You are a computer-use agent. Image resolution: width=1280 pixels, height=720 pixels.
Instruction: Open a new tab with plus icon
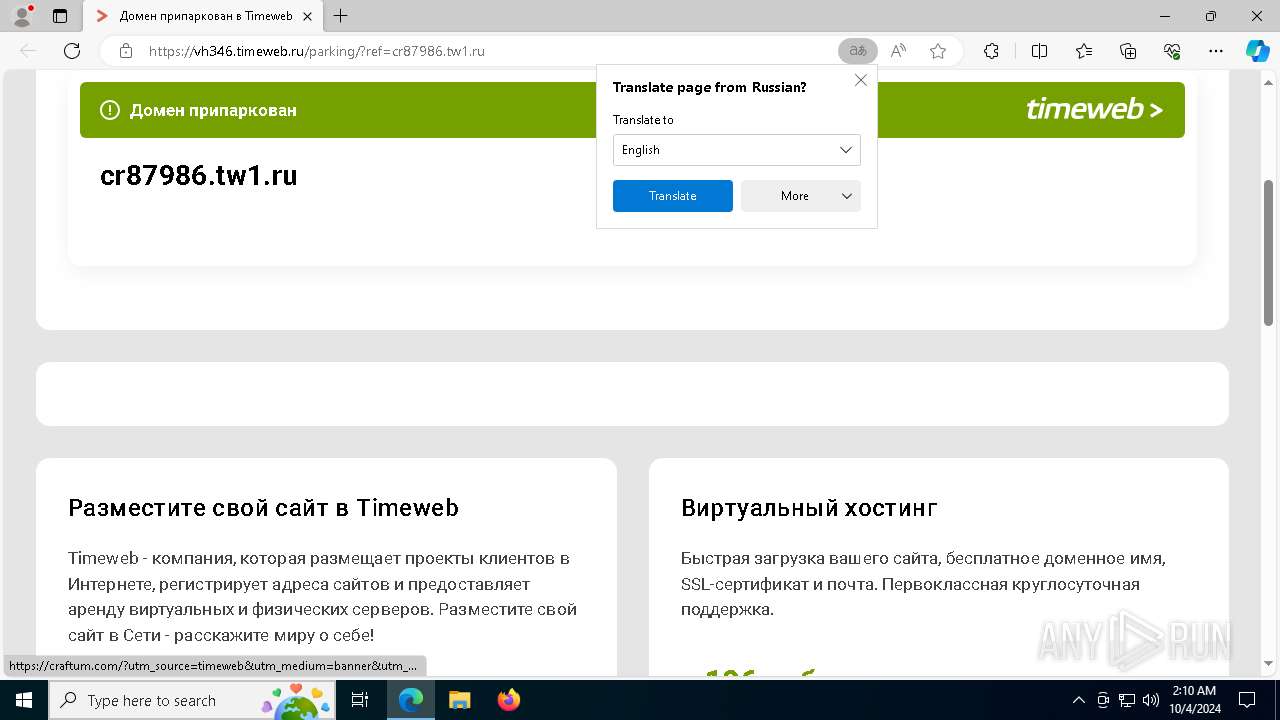(341, 16)
